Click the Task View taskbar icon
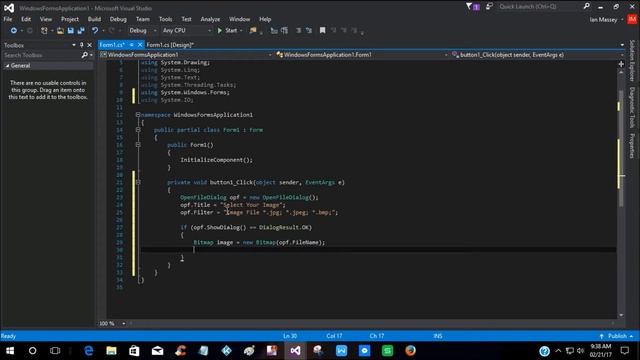This screenshot has width=640, height=360. (55, 351)
